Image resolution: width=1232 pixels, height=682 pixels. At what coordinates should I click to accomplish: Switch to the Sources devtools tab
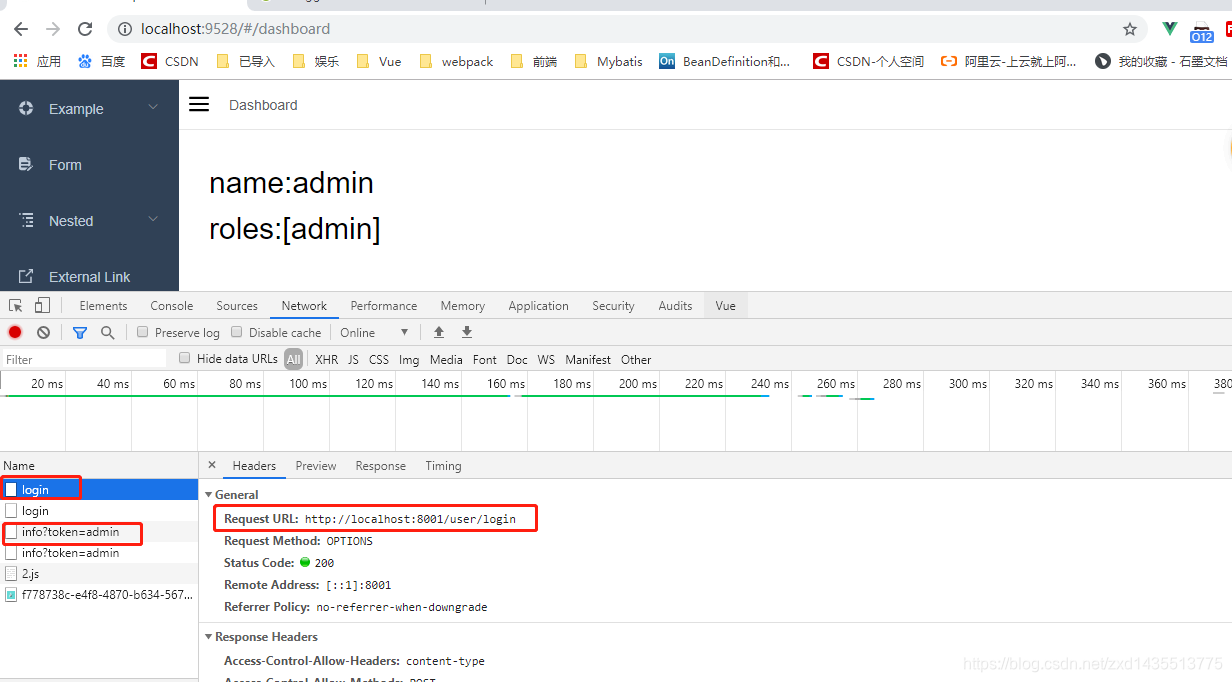237,305
